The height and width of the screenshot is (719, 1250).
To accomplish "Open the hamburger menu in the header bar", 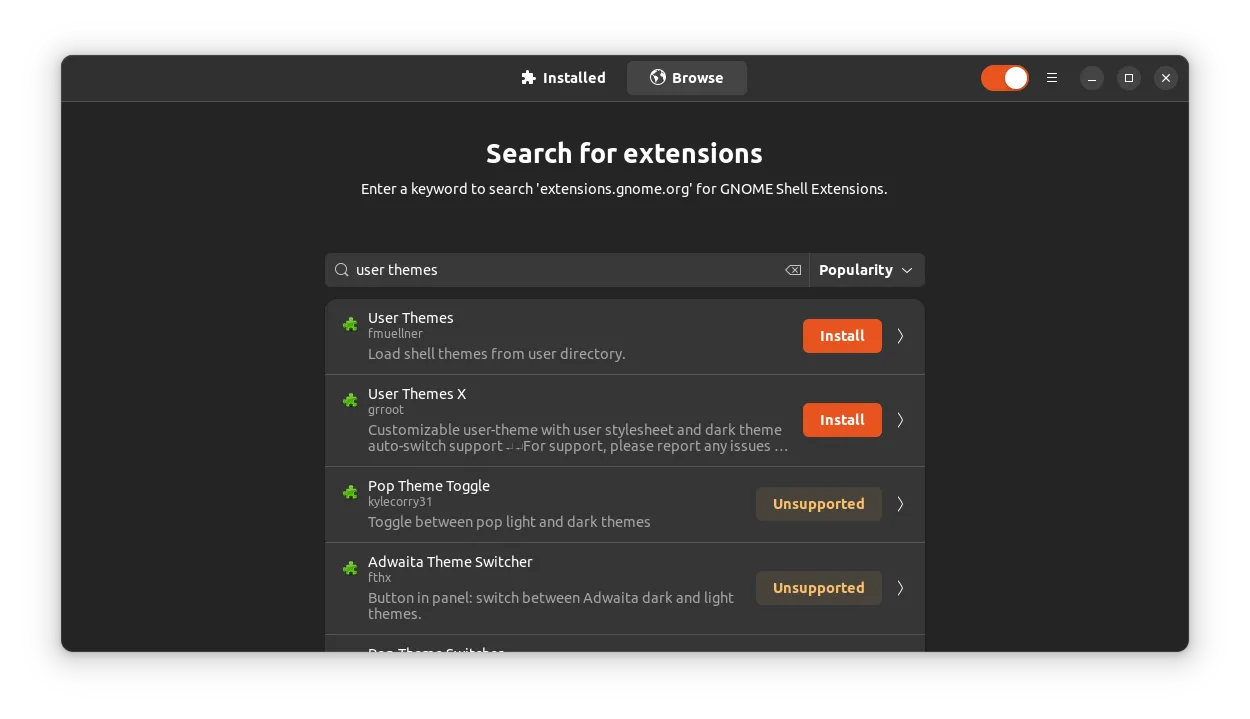I will point(1052,78).
